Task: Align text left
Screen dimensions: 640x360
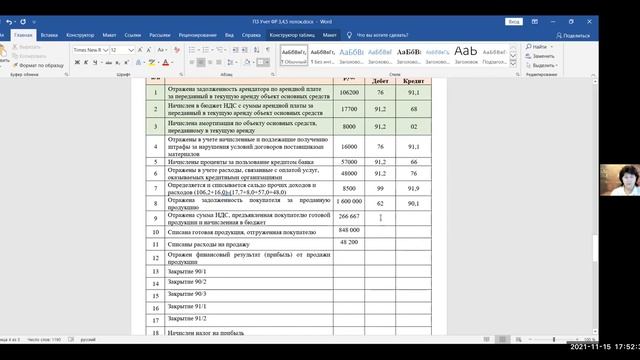Action: point(192,62)
